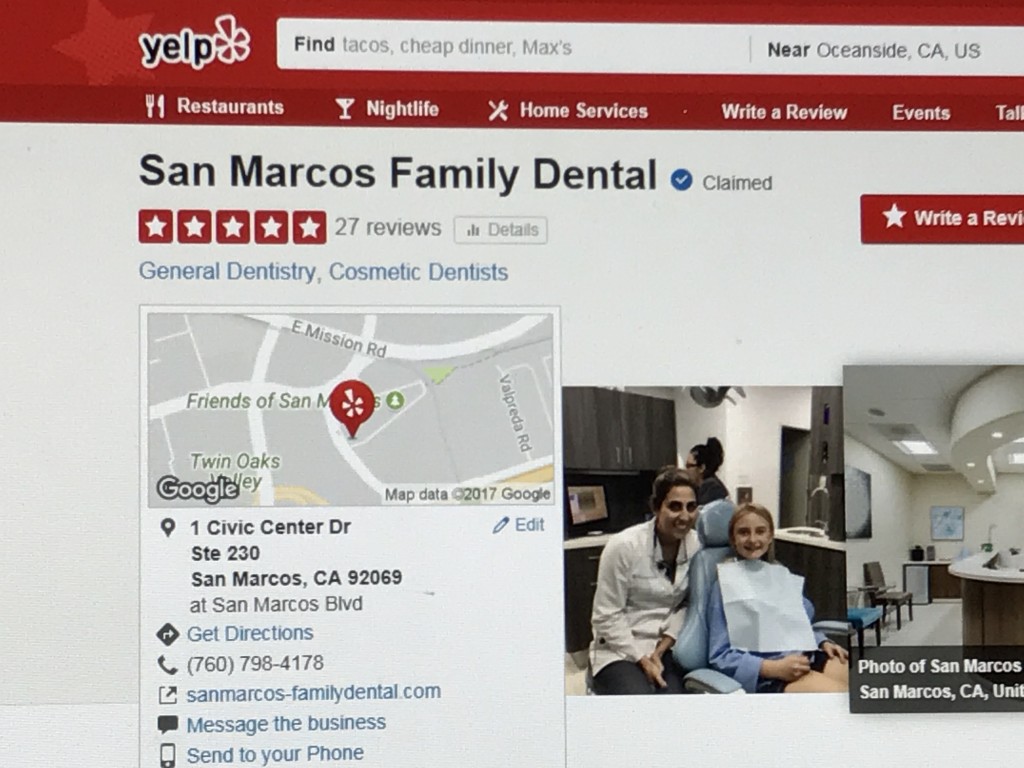1024x768 pixels.
Task: Open the Write a Review menu item
Action: pyautogui.click(x=784, y=112)
